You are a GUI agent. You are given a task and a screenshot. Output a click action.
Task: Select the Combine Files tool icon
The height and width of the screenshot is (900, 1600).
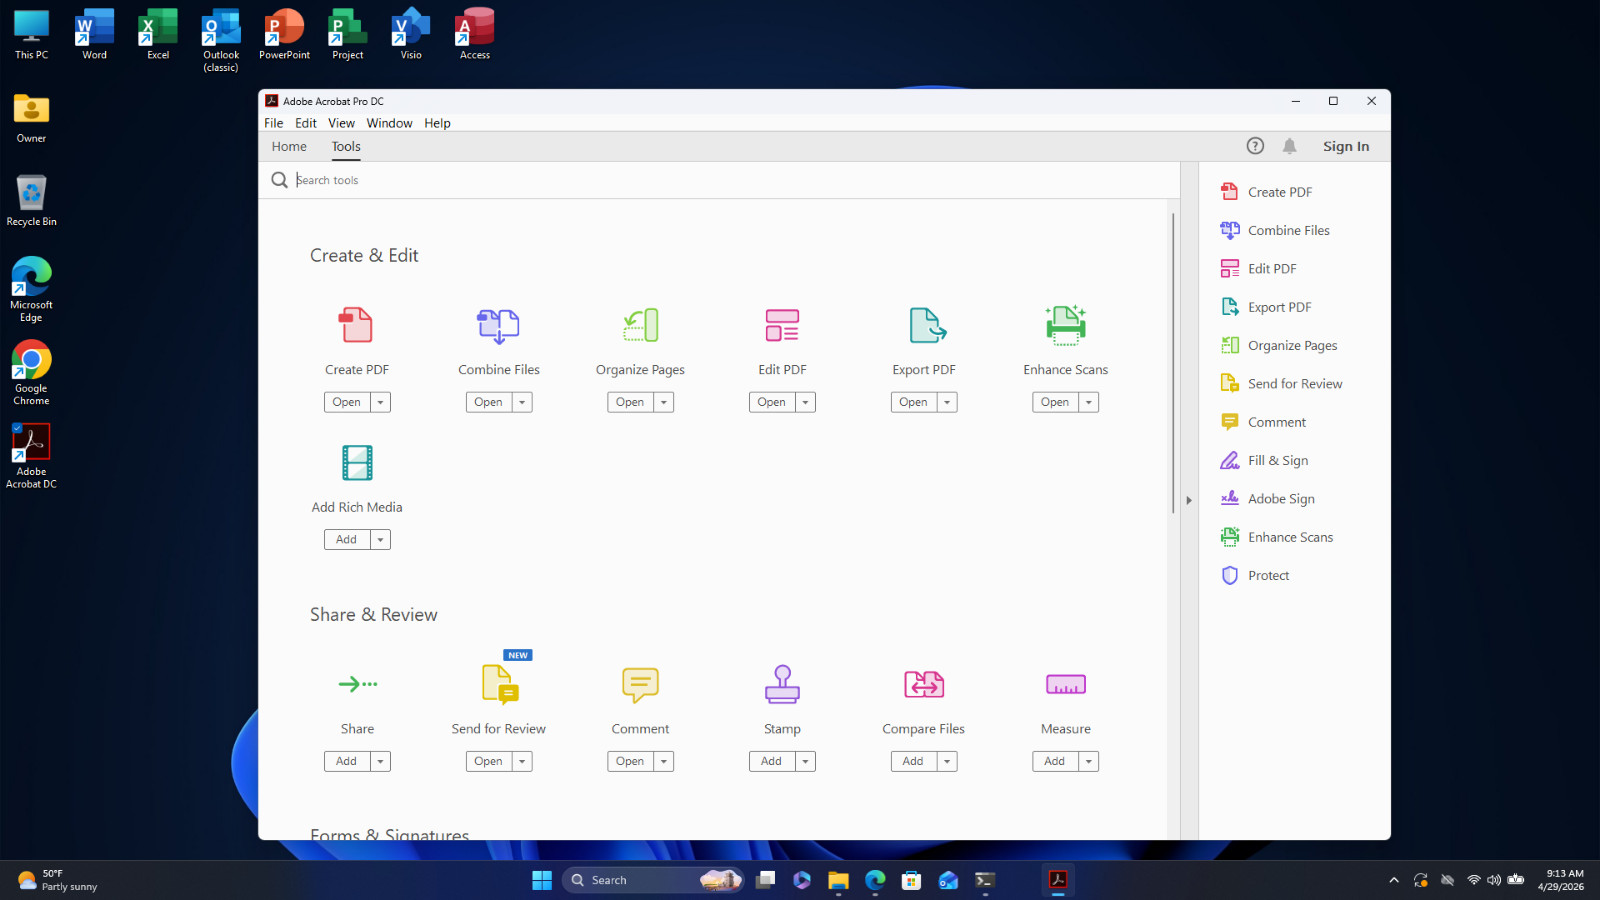click(x=498, y=326)
